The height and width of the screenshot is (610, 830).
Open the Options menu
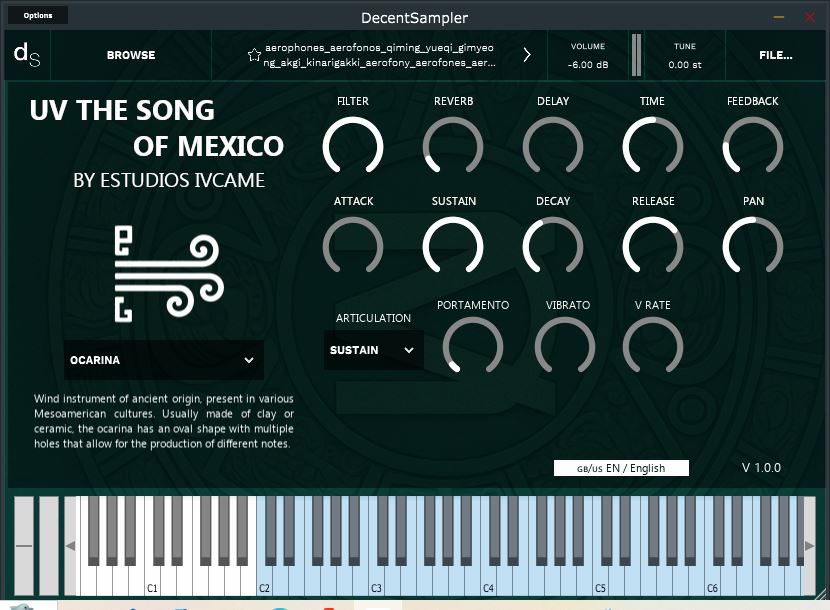coord(38,15)
